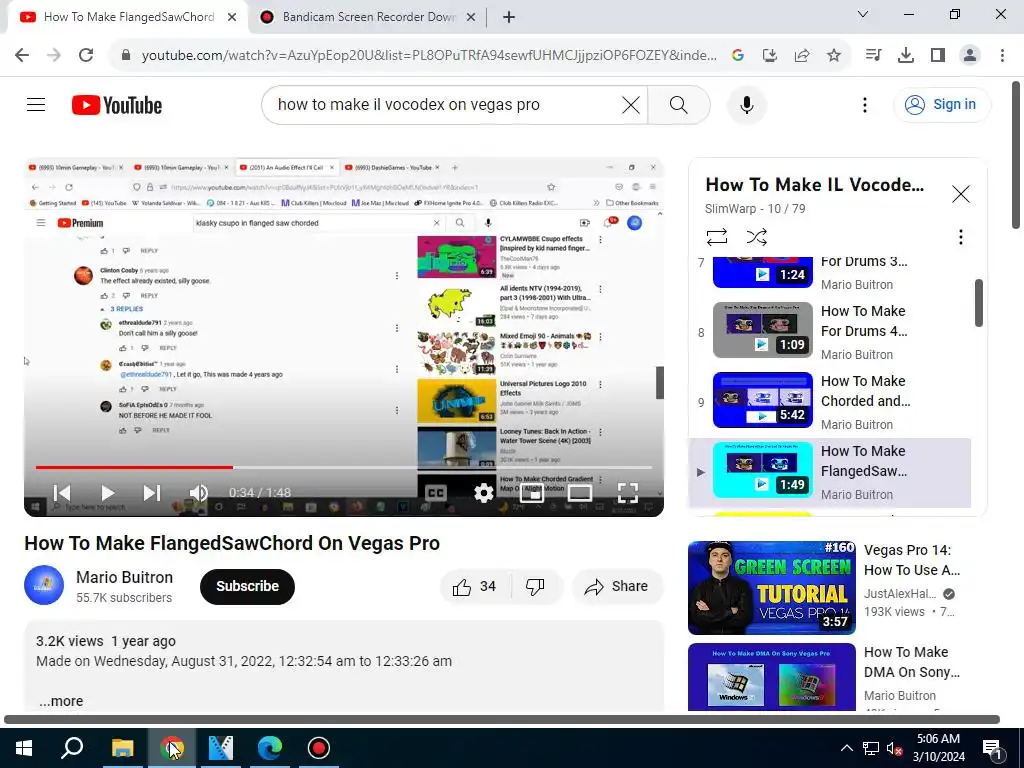Select the current FlangedSaw playlist entry
This screenshot has width=1024, height=768.
(x=830, y=473)
